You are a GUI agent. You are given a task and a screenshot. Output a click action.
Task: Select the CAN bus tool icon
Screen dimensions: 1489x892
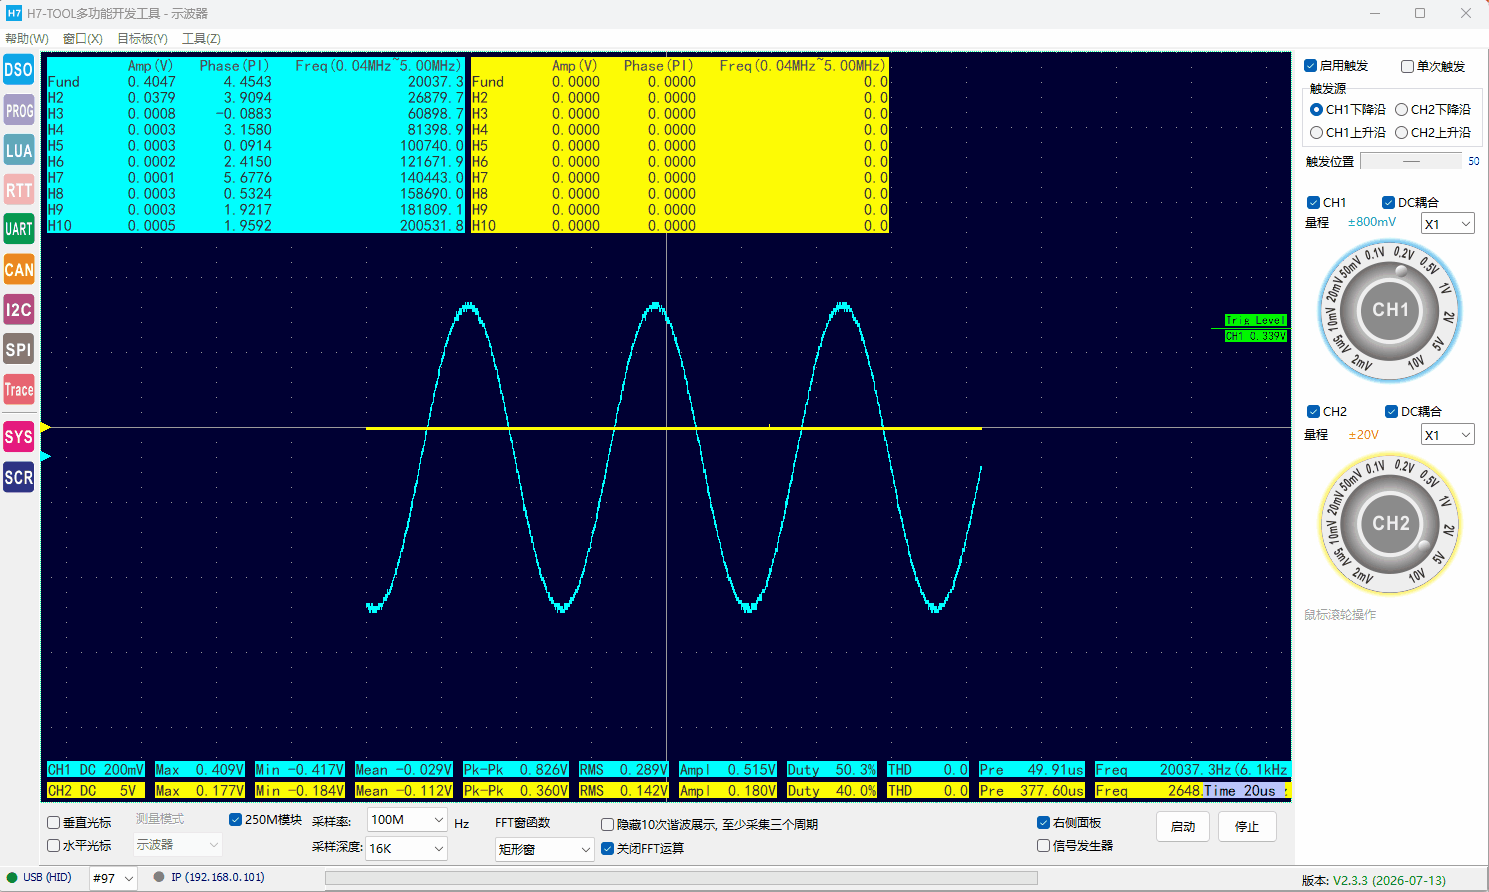19,269
